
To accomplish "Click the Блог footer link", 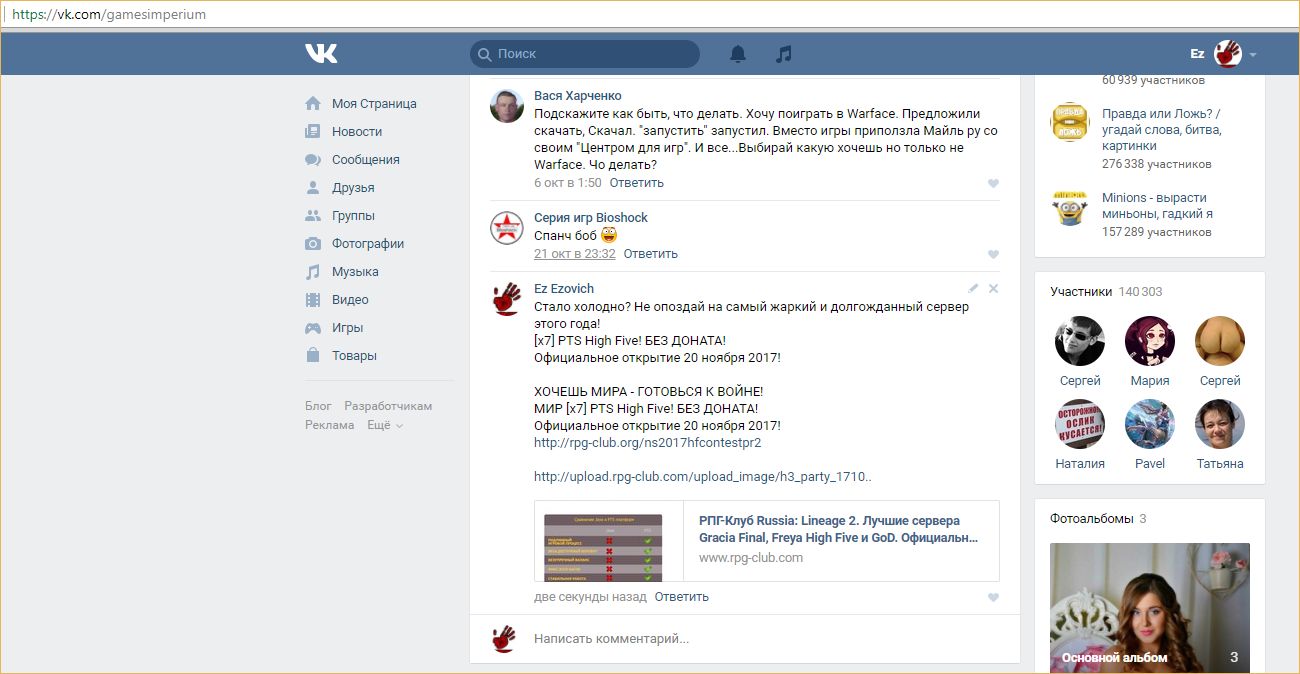I will point(318,406).
